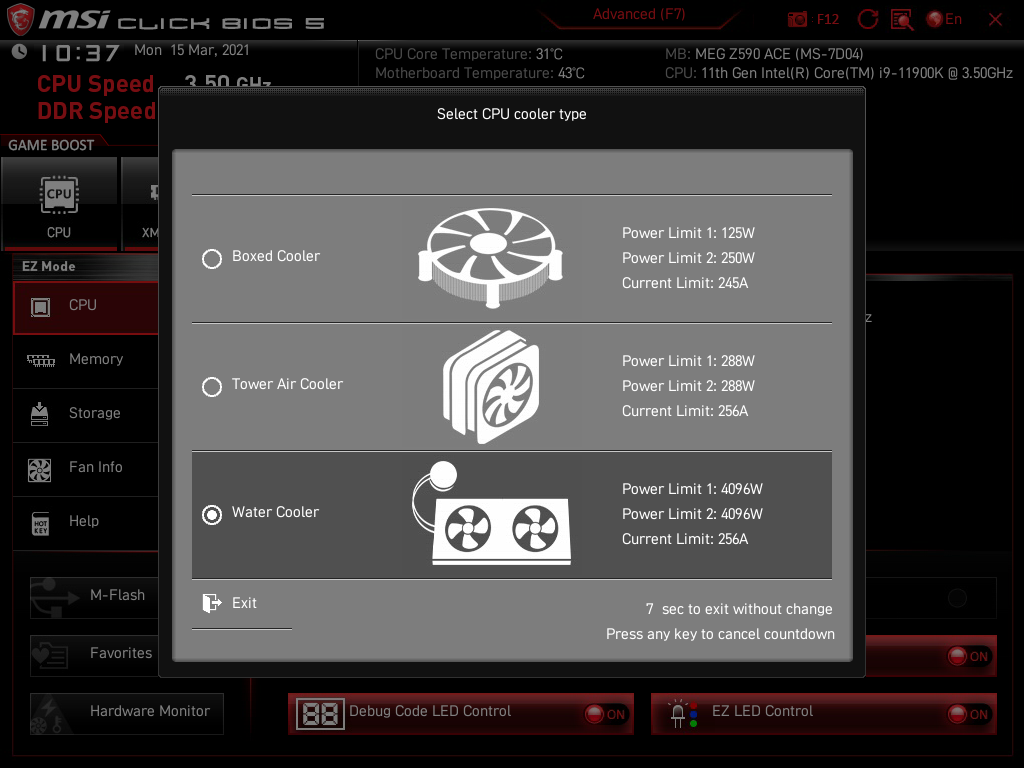Open the Fan Info section
1024x768 pixels.
coord(86,468)
